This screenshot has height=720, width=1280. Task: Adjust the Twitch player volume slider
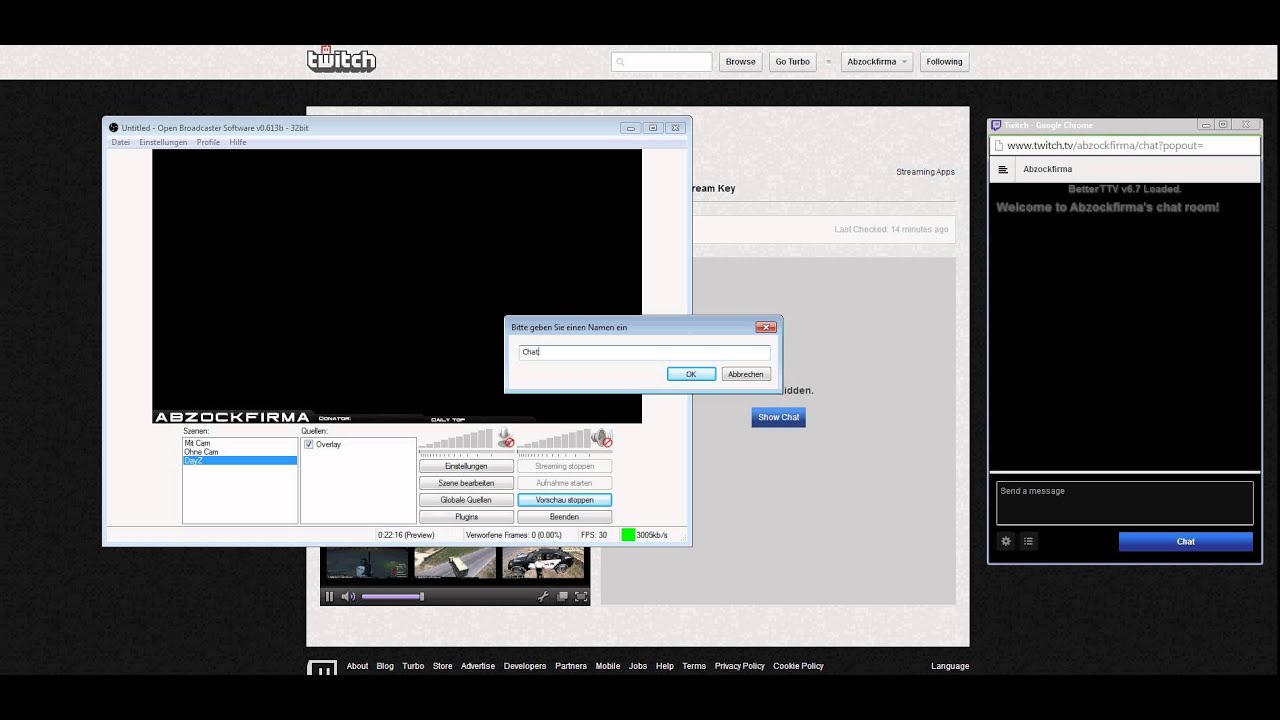pyautogui.click(x=392, y=597)
